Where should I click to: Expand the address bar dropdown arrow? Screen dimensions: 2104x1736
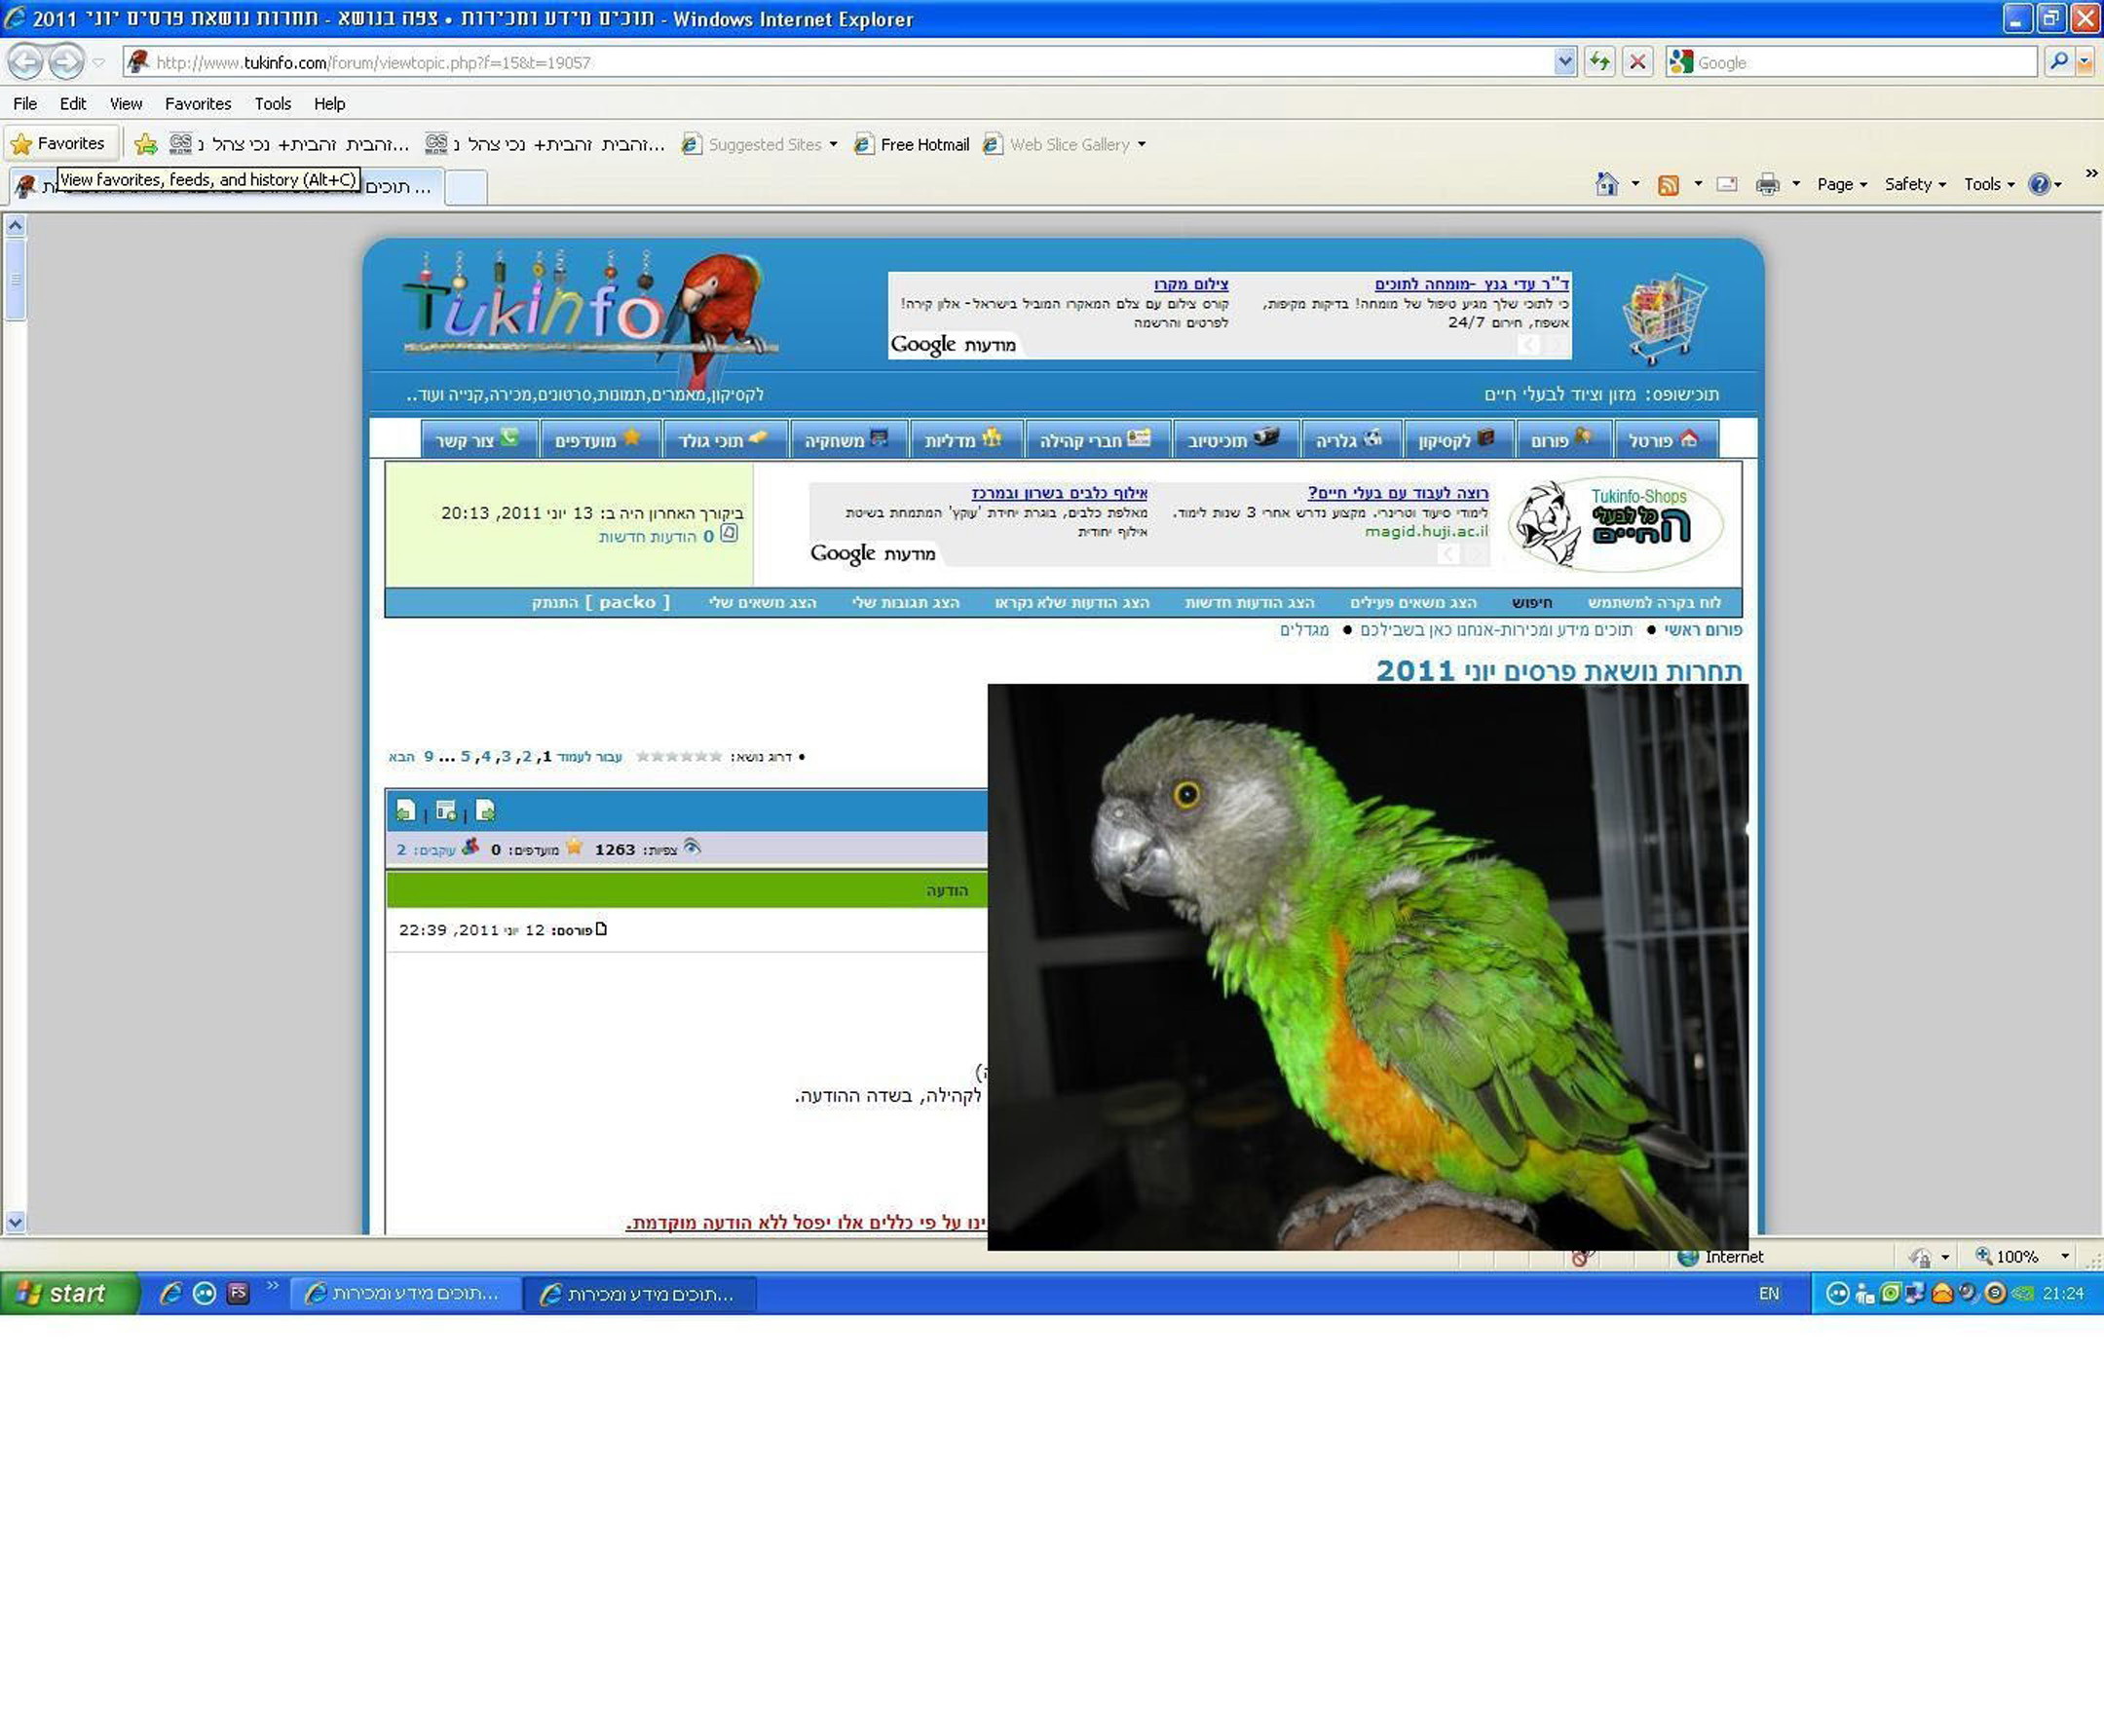click(1564, 62)
